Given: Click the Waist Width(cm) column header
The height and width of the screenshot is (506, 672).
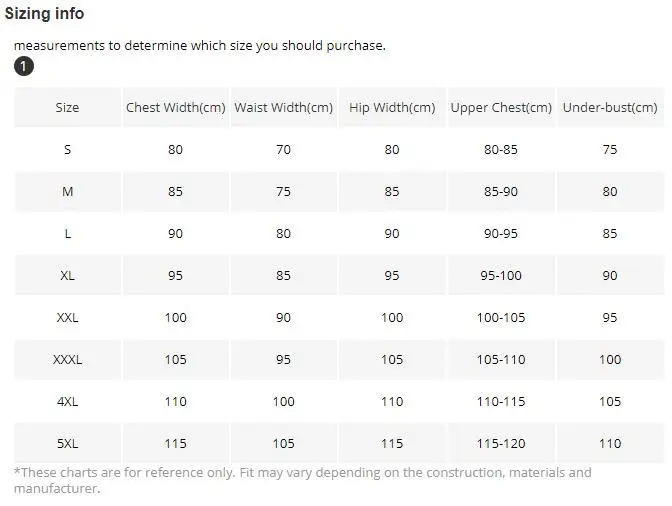Looking at the screenshot, I should click(x=284, y=107).
